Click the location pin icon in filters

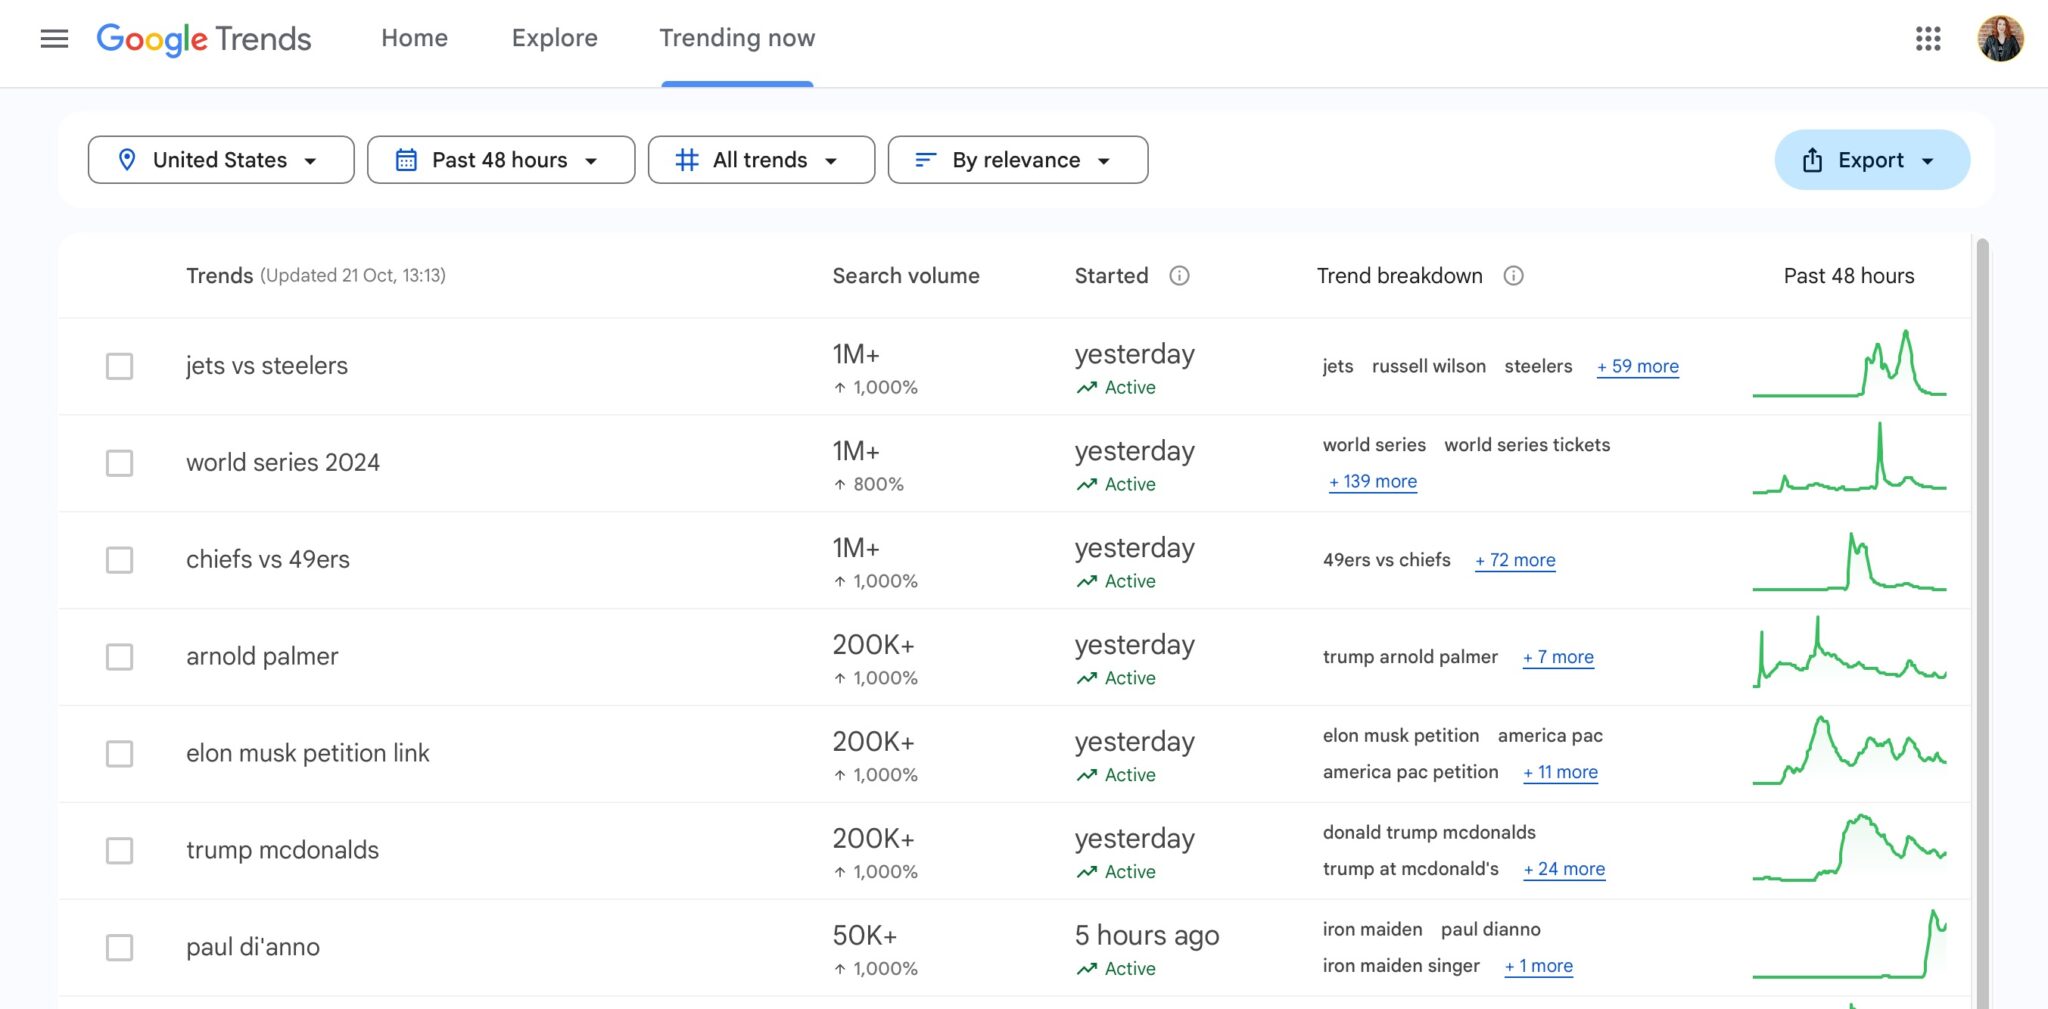pos(128,159)
